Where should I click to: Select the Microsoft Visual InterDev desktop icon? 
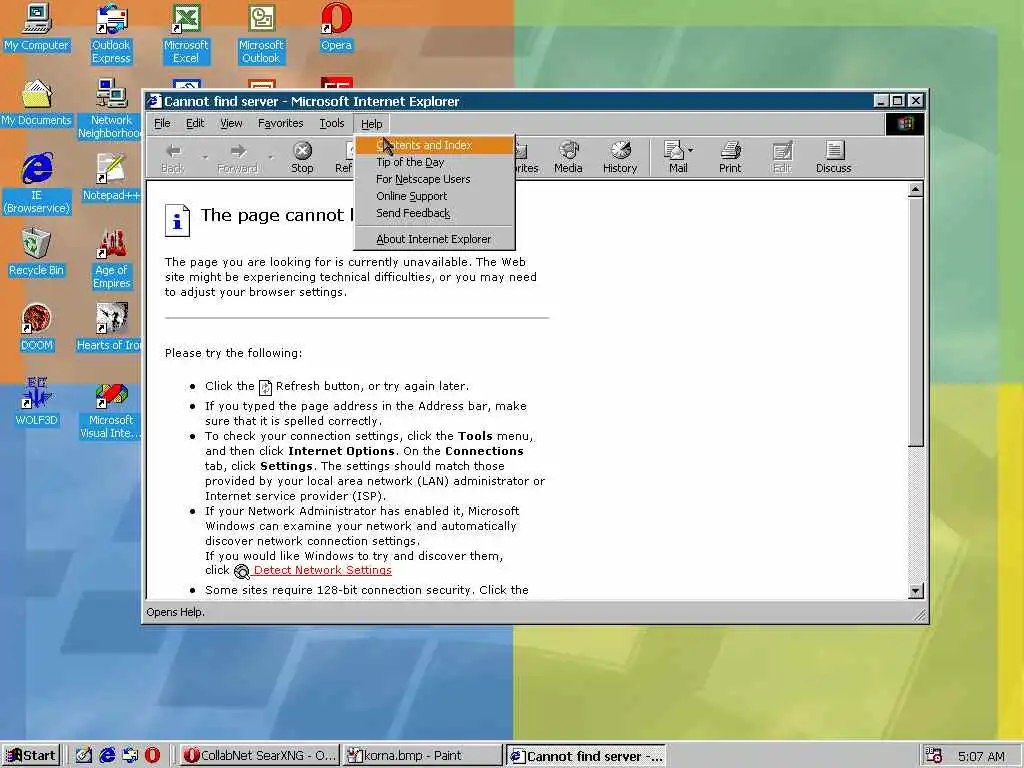(x=110, y=409)
